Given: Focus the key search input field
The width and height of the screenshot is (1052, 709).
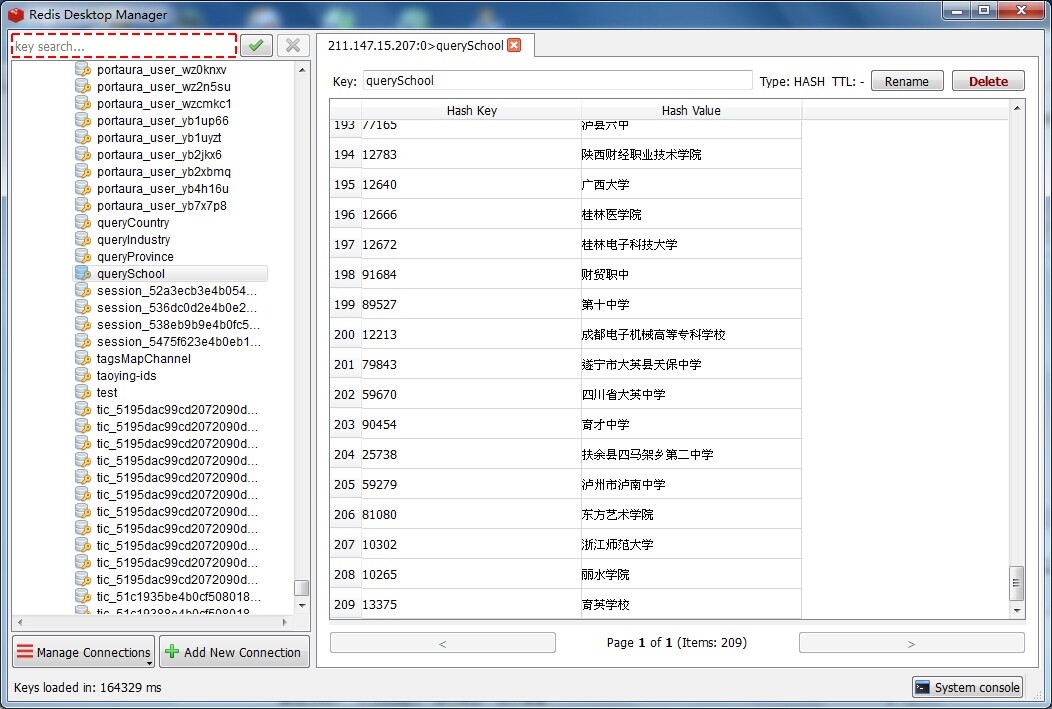Looking at the screenshot, I should point(124,46).
